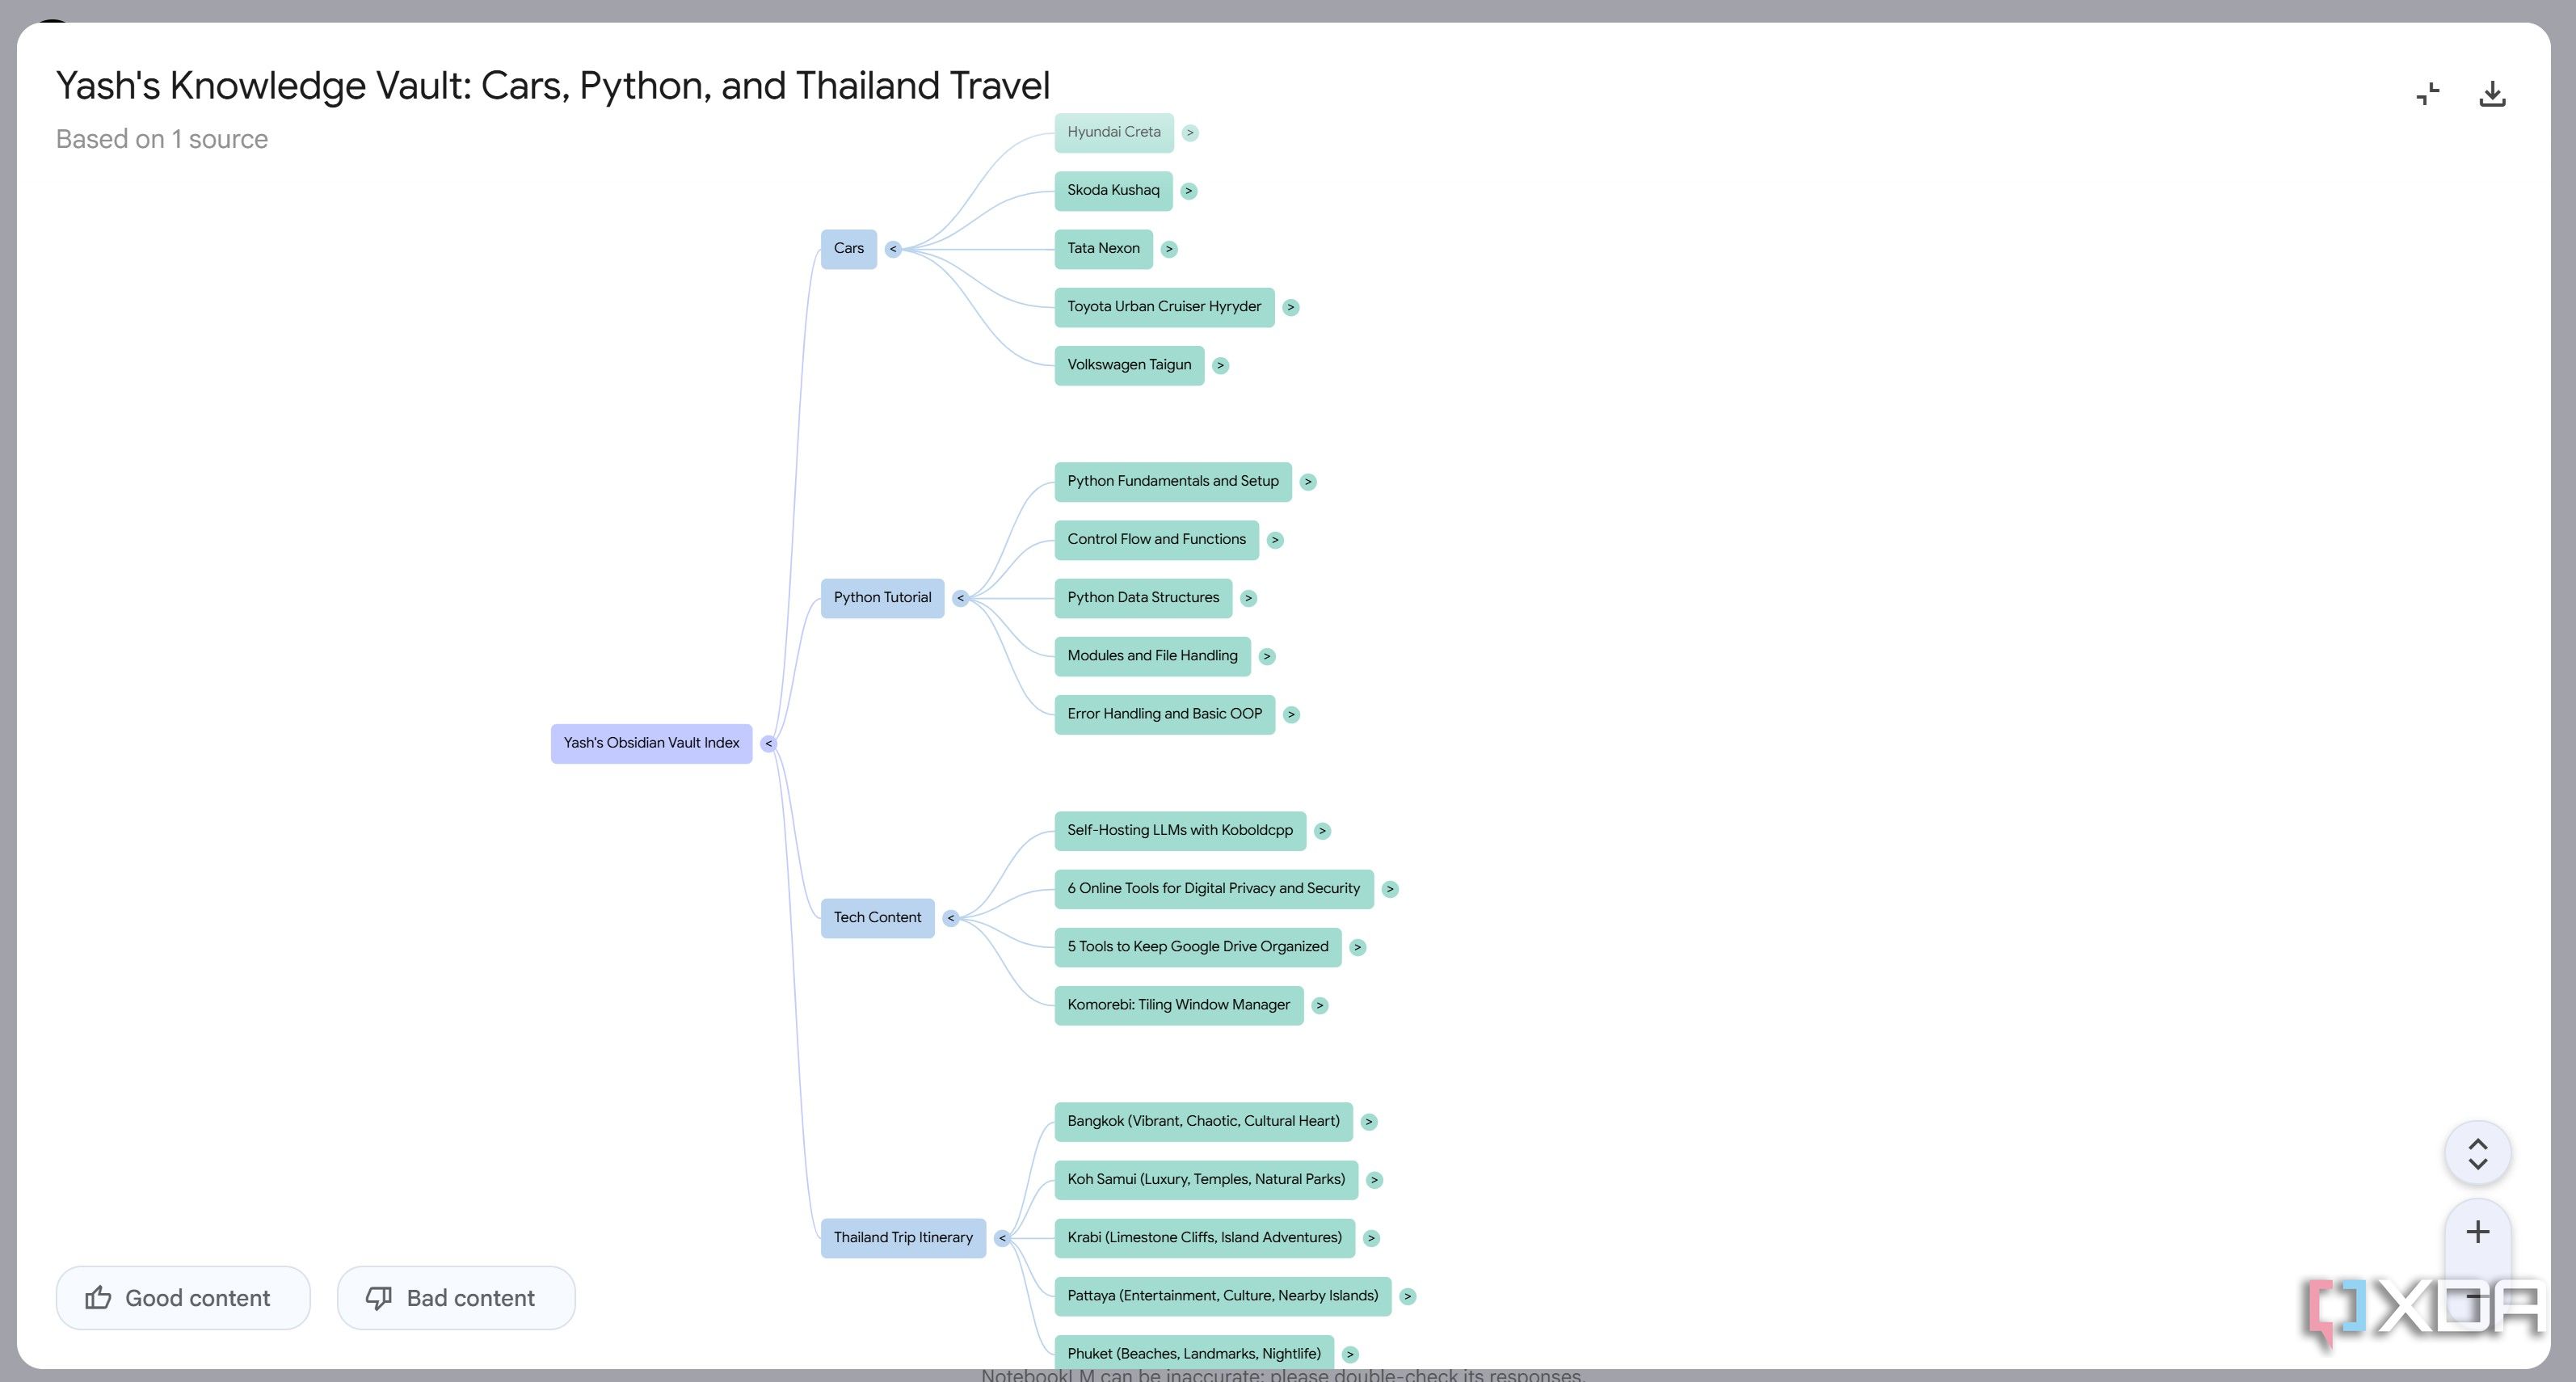Click the collapse fullscreen icon
Viewport: 2576px width, 1382px height.
(x=2428, y=94)
